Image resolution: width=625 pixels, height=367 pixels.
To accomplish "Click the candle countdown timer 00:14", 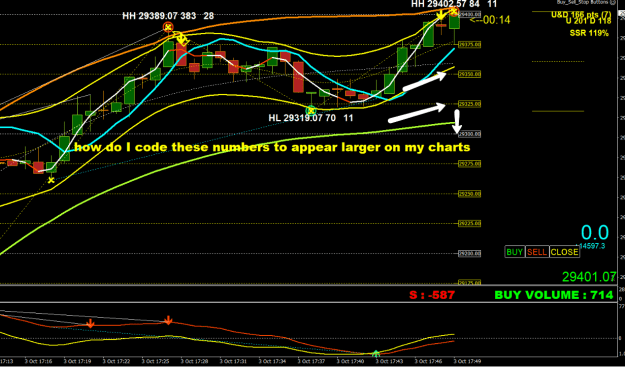I will [x=490, y=20].
